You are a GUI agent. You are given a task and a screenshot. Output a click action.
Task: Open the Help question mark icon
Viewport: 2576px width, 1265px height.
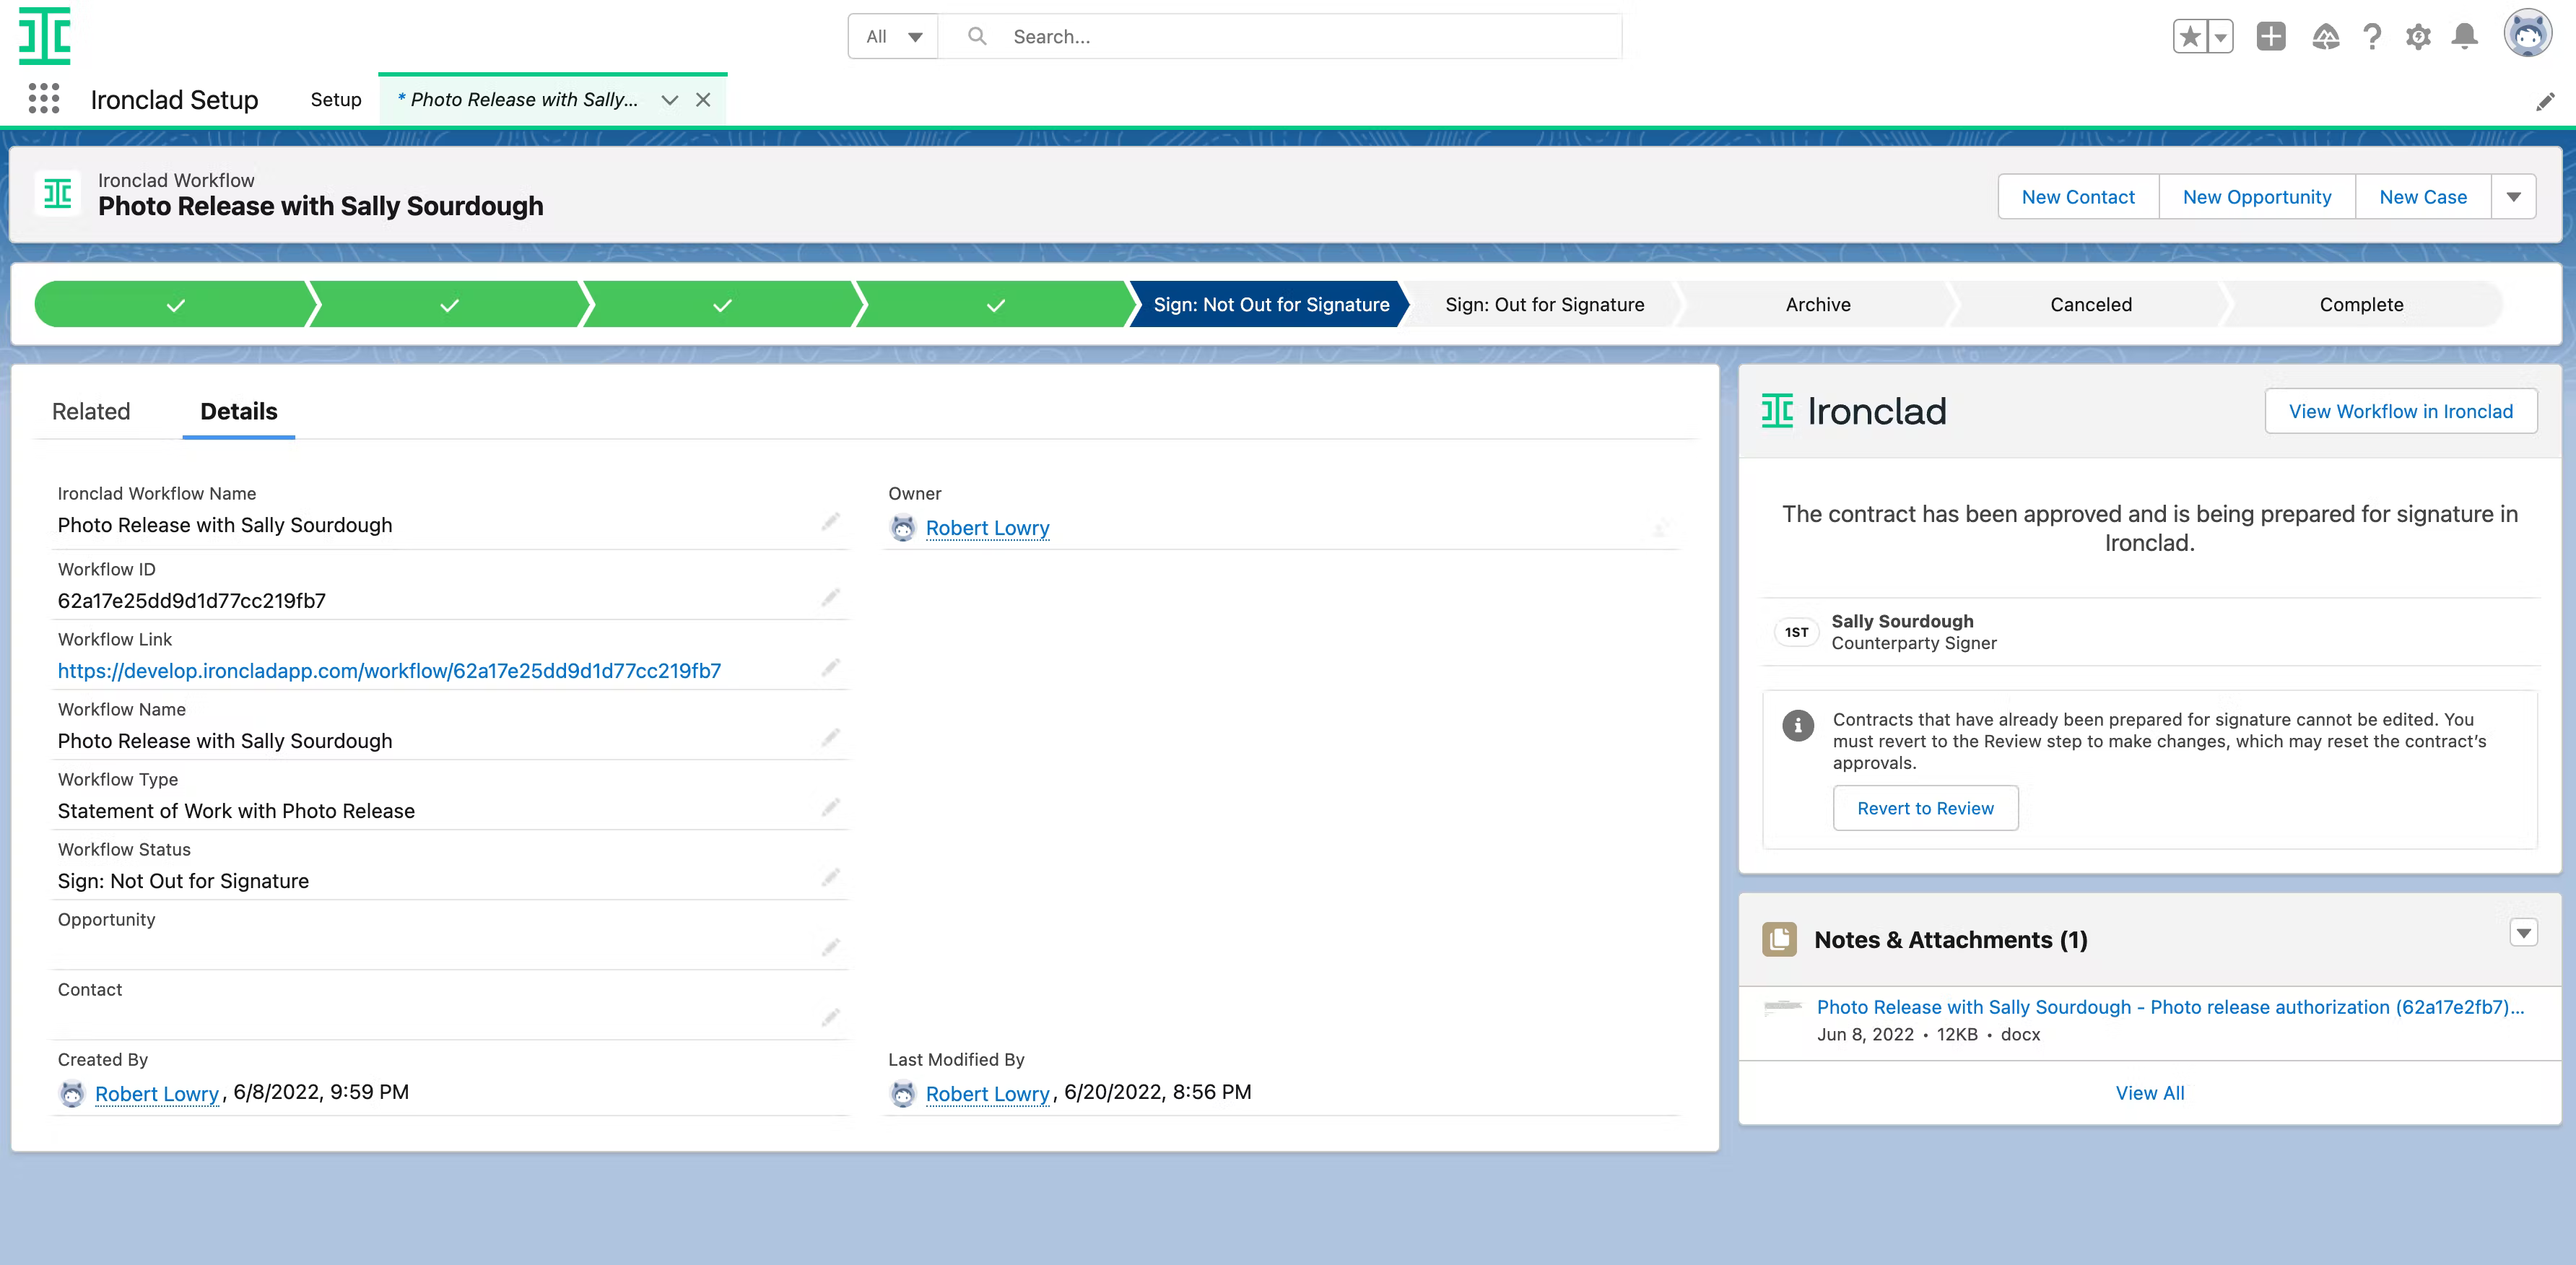tap(2372, 37)
